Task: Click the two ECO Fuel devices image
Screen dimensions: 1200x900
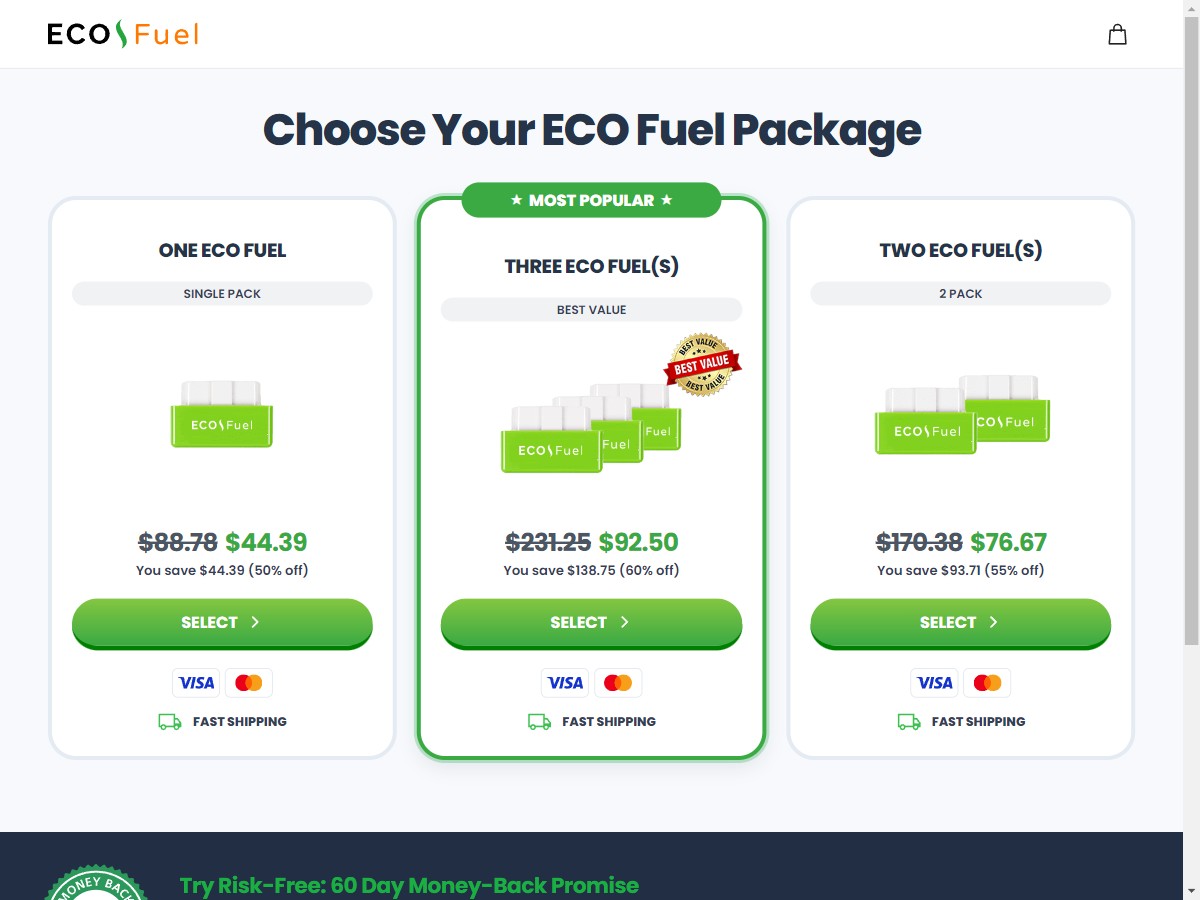Action: click(x=962, y=415)
